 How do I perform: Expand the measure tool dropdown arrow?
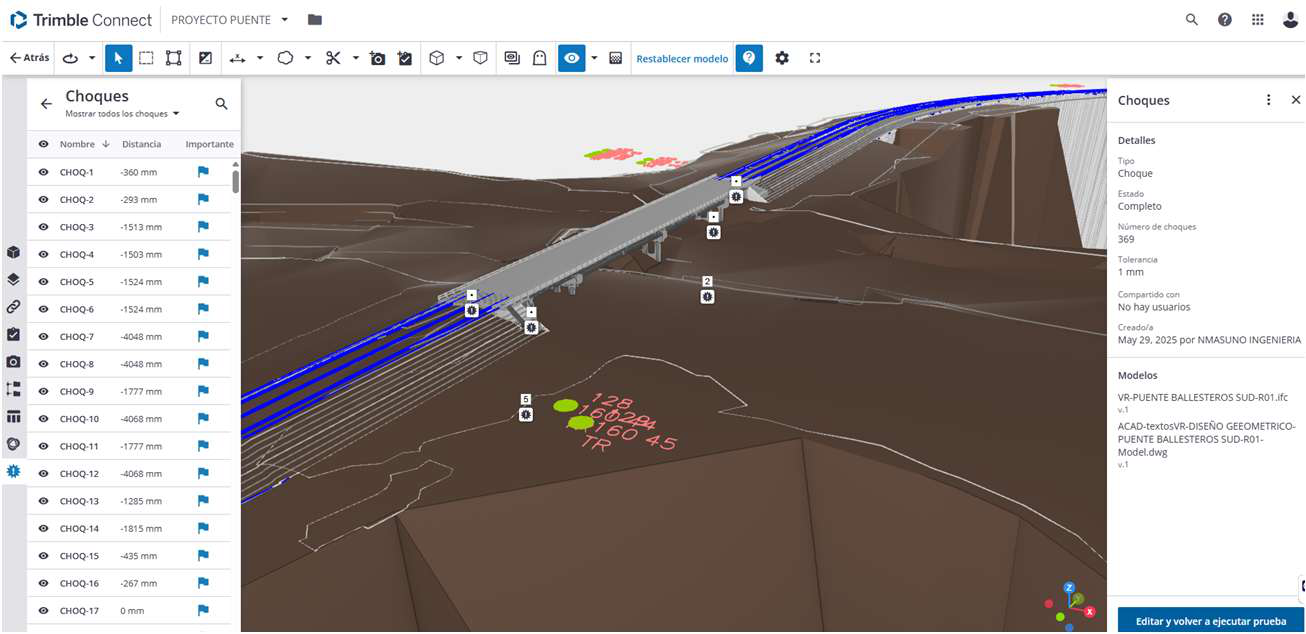coord(260,59)
